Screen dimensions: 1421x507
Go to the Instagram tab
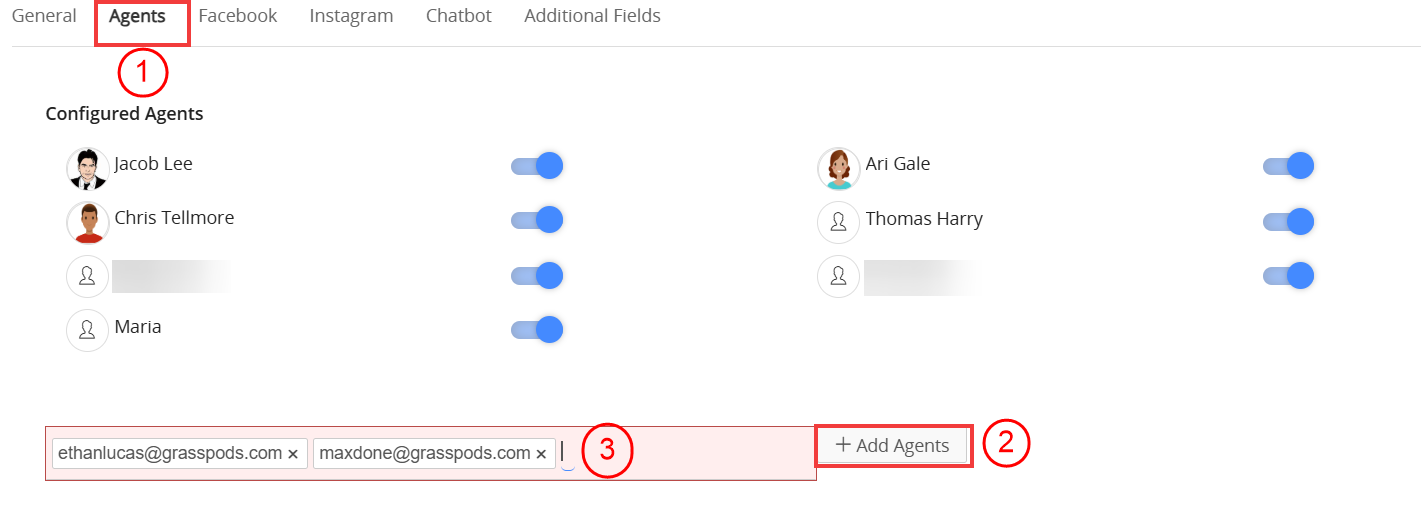[x=351, y=16]
